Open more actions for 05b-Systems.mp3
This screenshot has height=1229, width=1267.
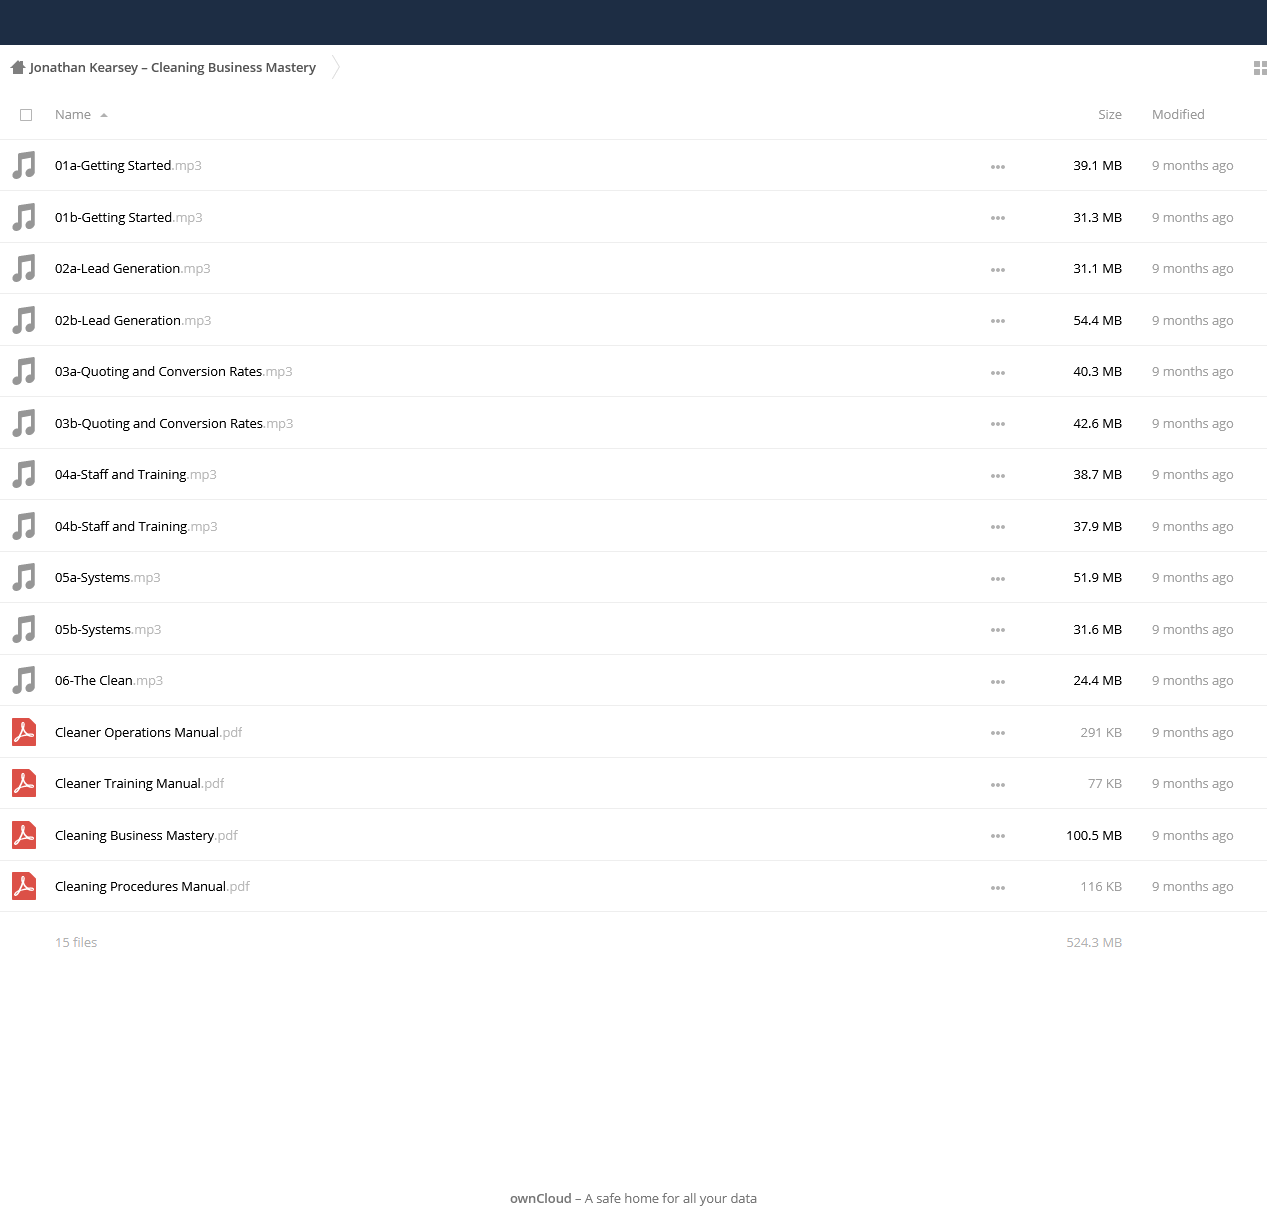coord(998,630)
